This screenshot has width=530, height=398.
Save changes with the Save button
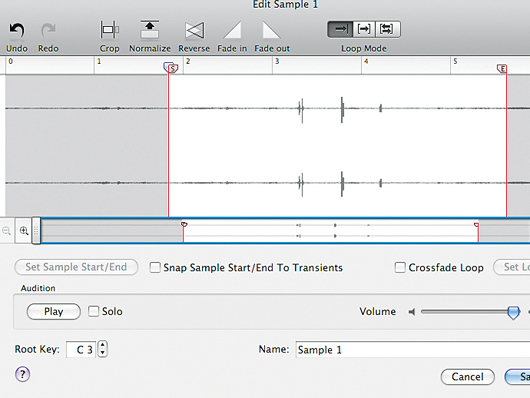[x=517, y=377]
